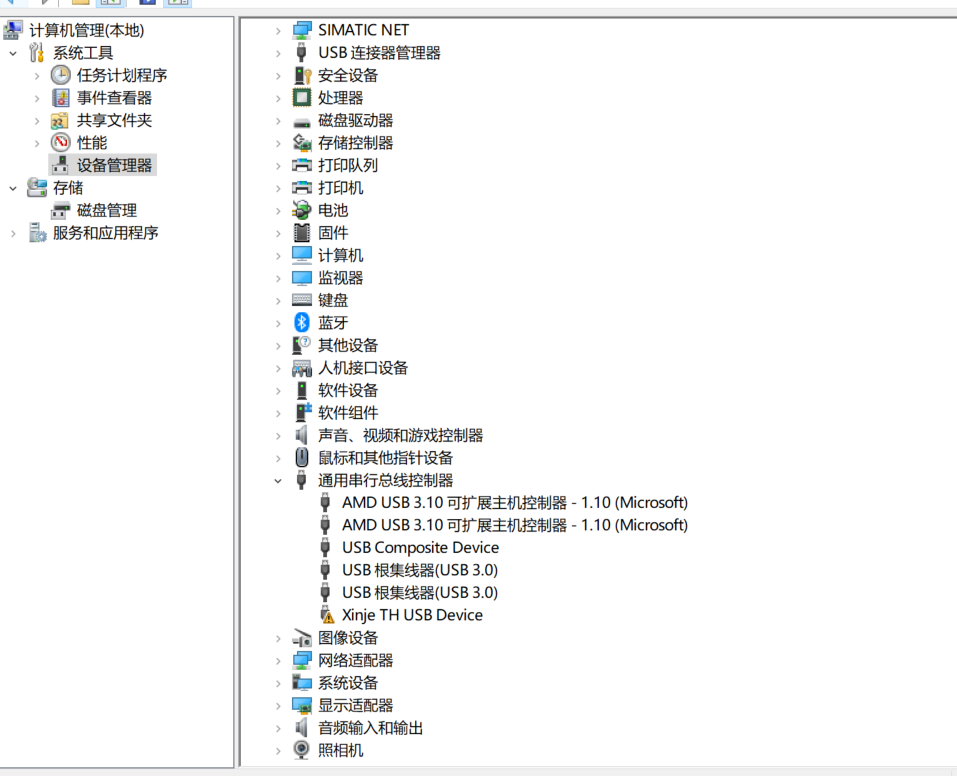Click the 性能 performance icon in left tree

pos(61,142)
